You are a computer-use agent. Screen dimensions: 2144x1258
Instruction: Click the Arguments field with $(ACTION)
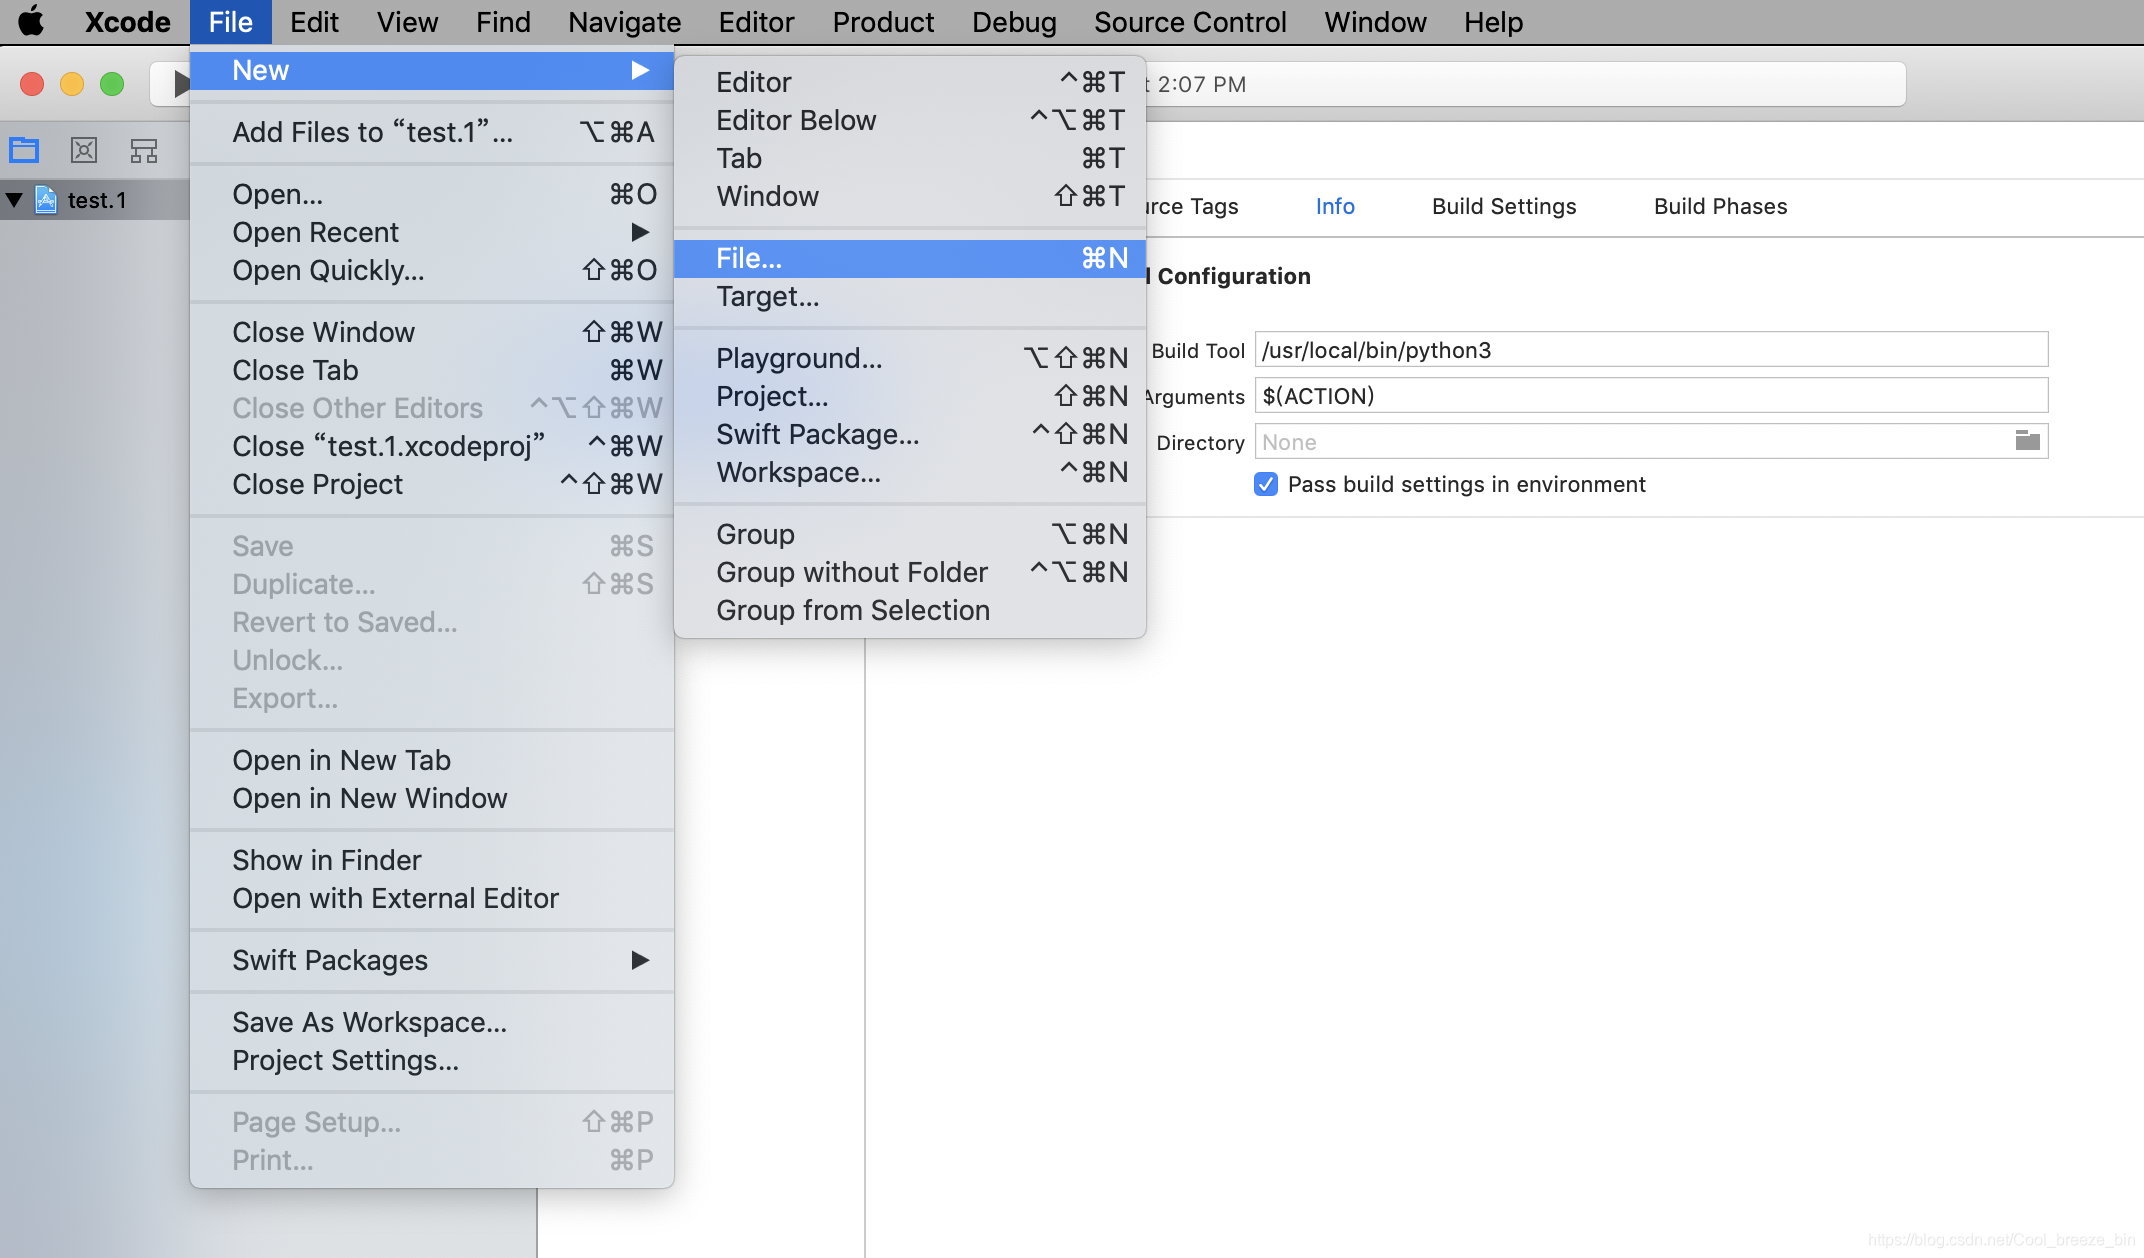(1651, 396)
